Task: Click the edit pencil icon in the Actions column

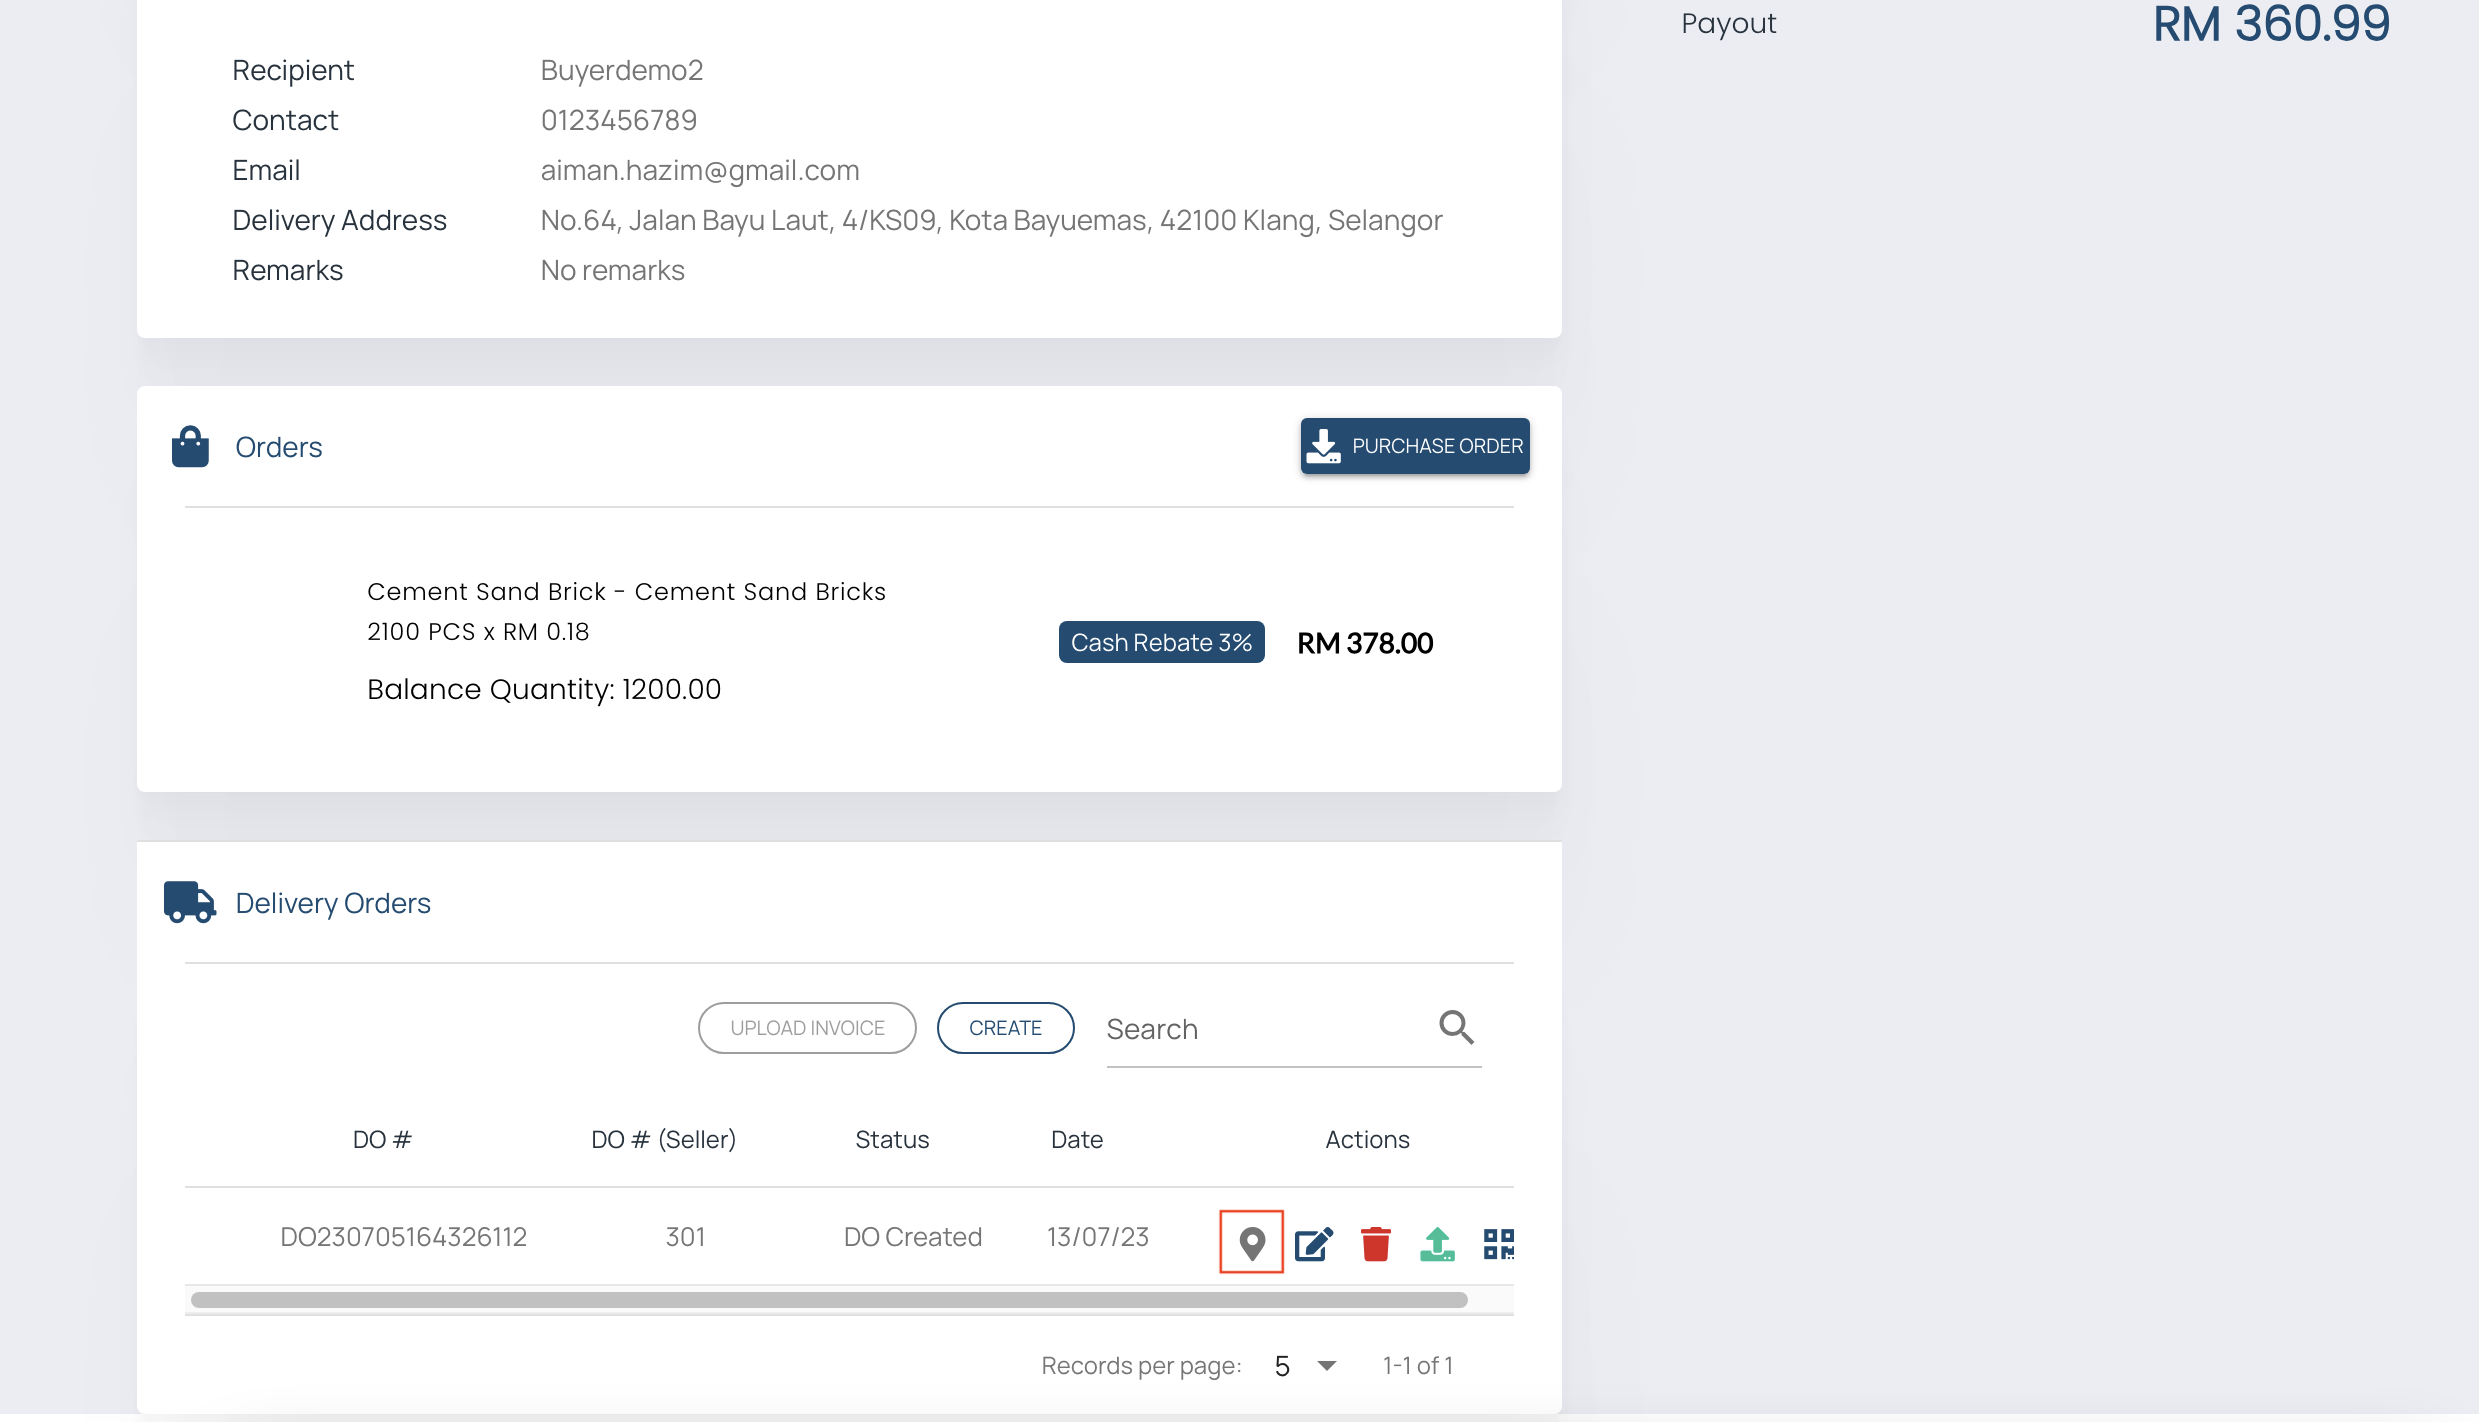Action: click(x=1313, y=1243)
